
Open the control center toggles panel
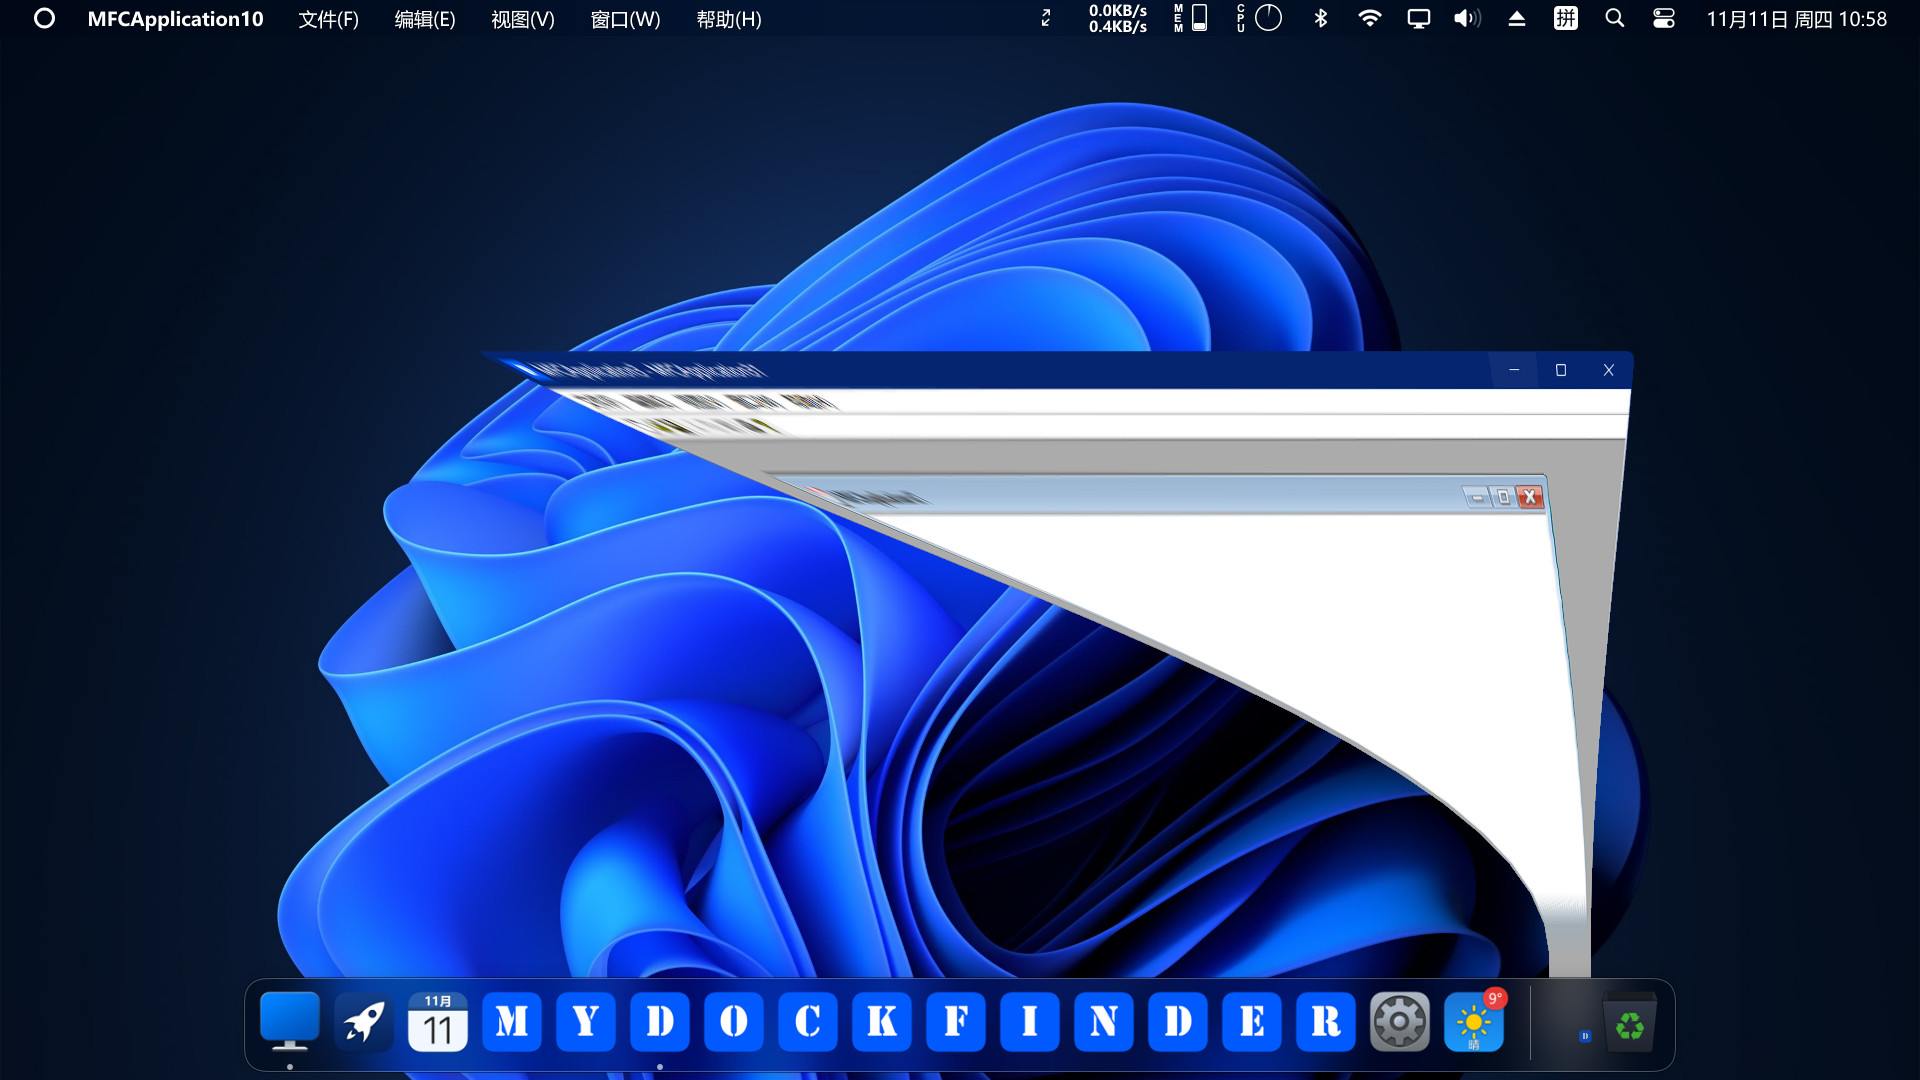click(x=1662, y=18)
